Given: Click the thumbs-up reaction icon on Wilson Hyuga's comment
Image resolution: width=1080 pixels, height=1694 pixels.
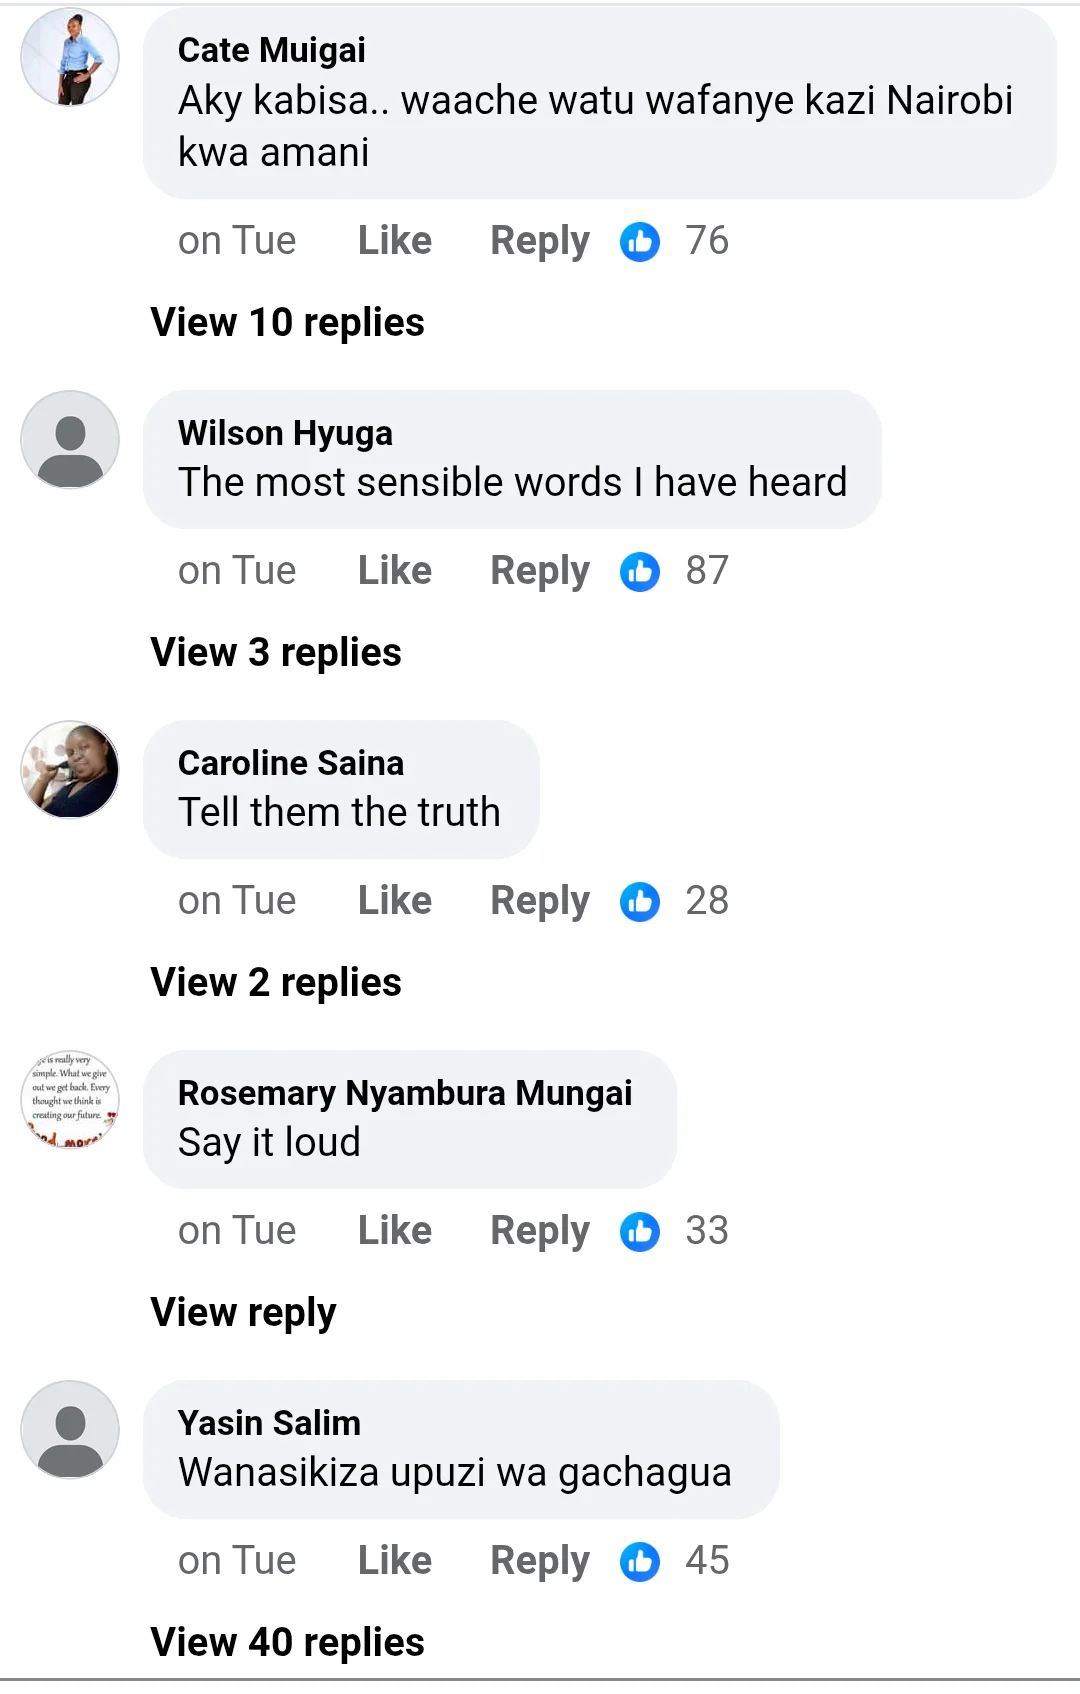Looking at the screenshot, I should [x=640, y=571].
